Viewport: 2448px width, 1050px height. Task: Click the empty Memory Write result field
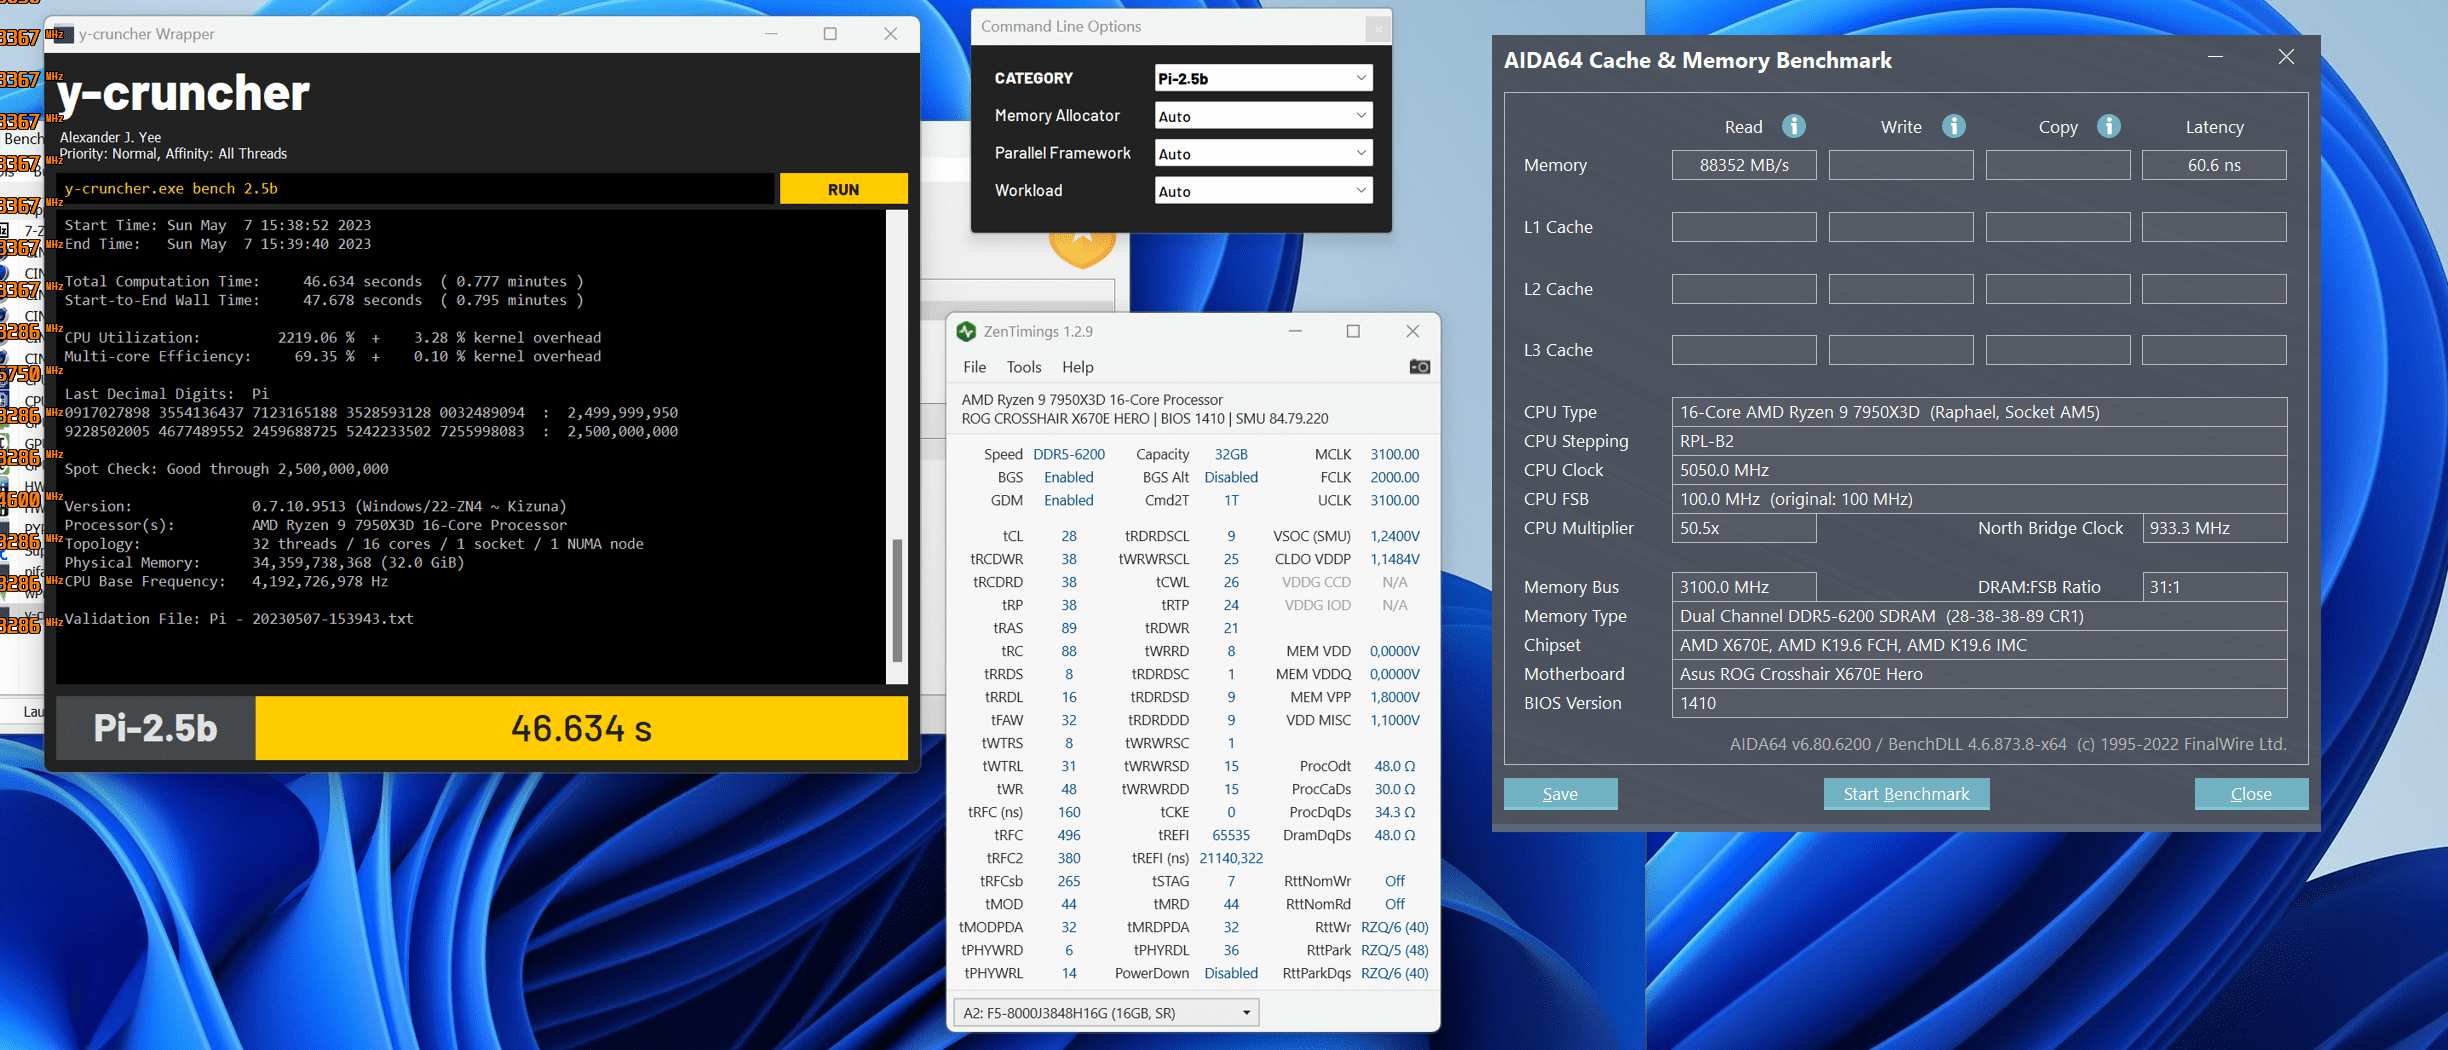point(1901,165)
